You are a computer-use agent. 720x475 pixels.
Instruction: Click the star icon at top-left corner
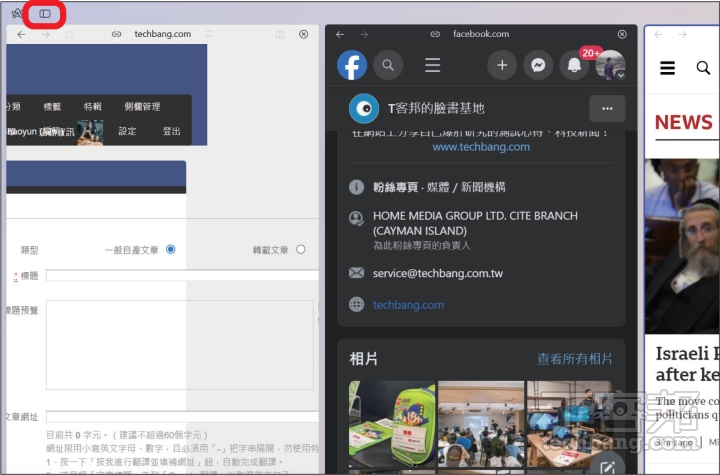pyautogui.click(x=17, y=13)
